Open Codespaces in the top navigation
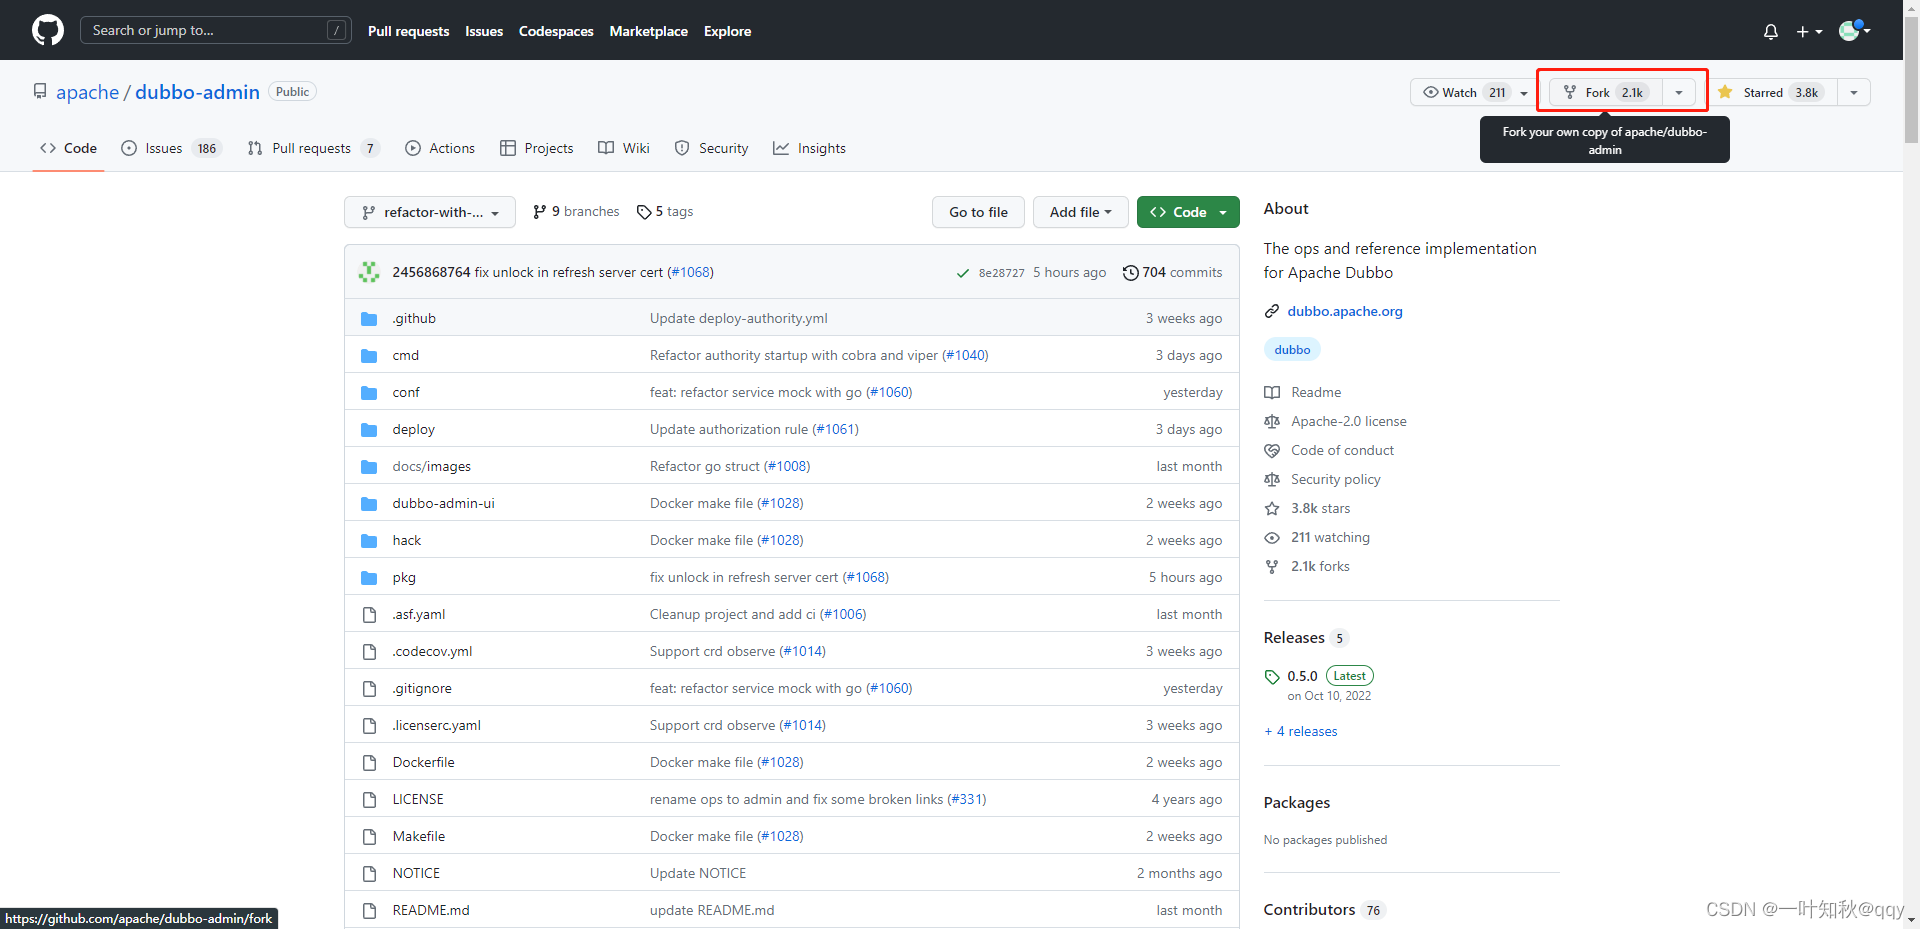The image size is (1920, 929). tap(556, 31)
